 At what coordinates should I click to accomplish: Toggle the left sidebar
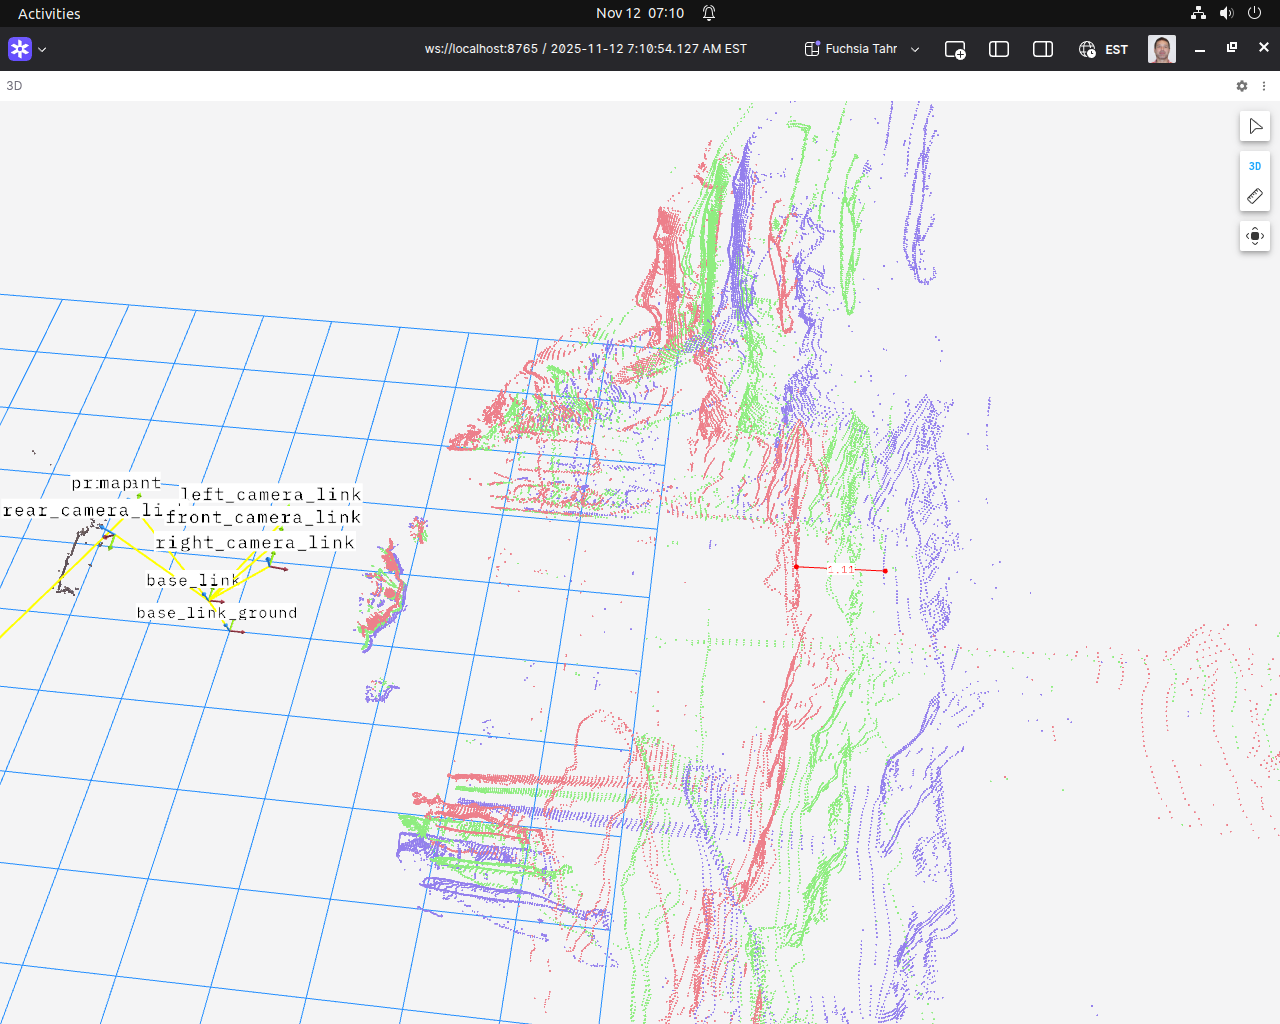tap(999, 49)
